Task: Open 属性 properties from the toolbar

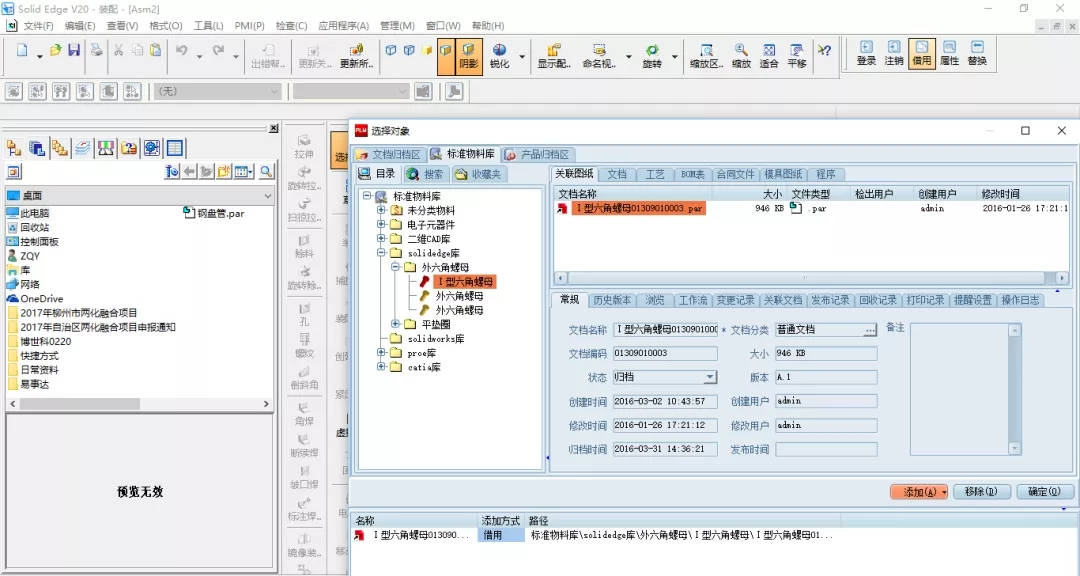Action: coord(949,53)
